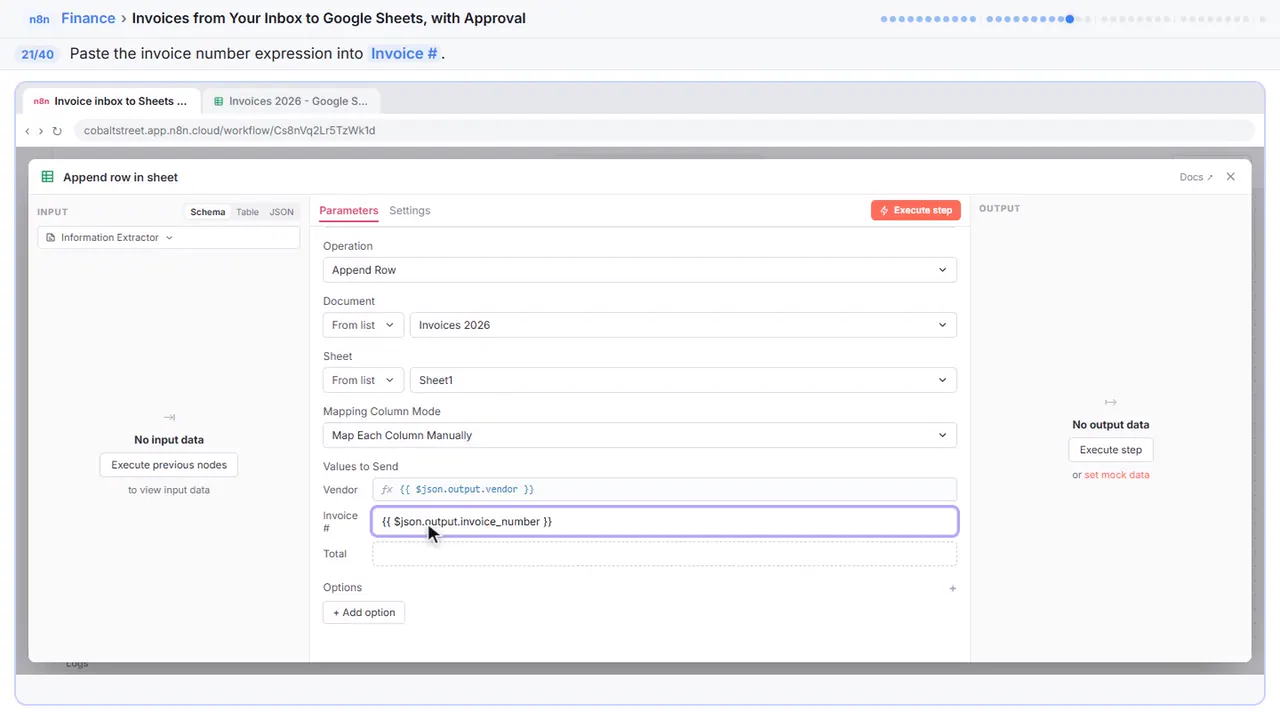
Task: Click the 21/40 step counter
Action: coord(38,54)
